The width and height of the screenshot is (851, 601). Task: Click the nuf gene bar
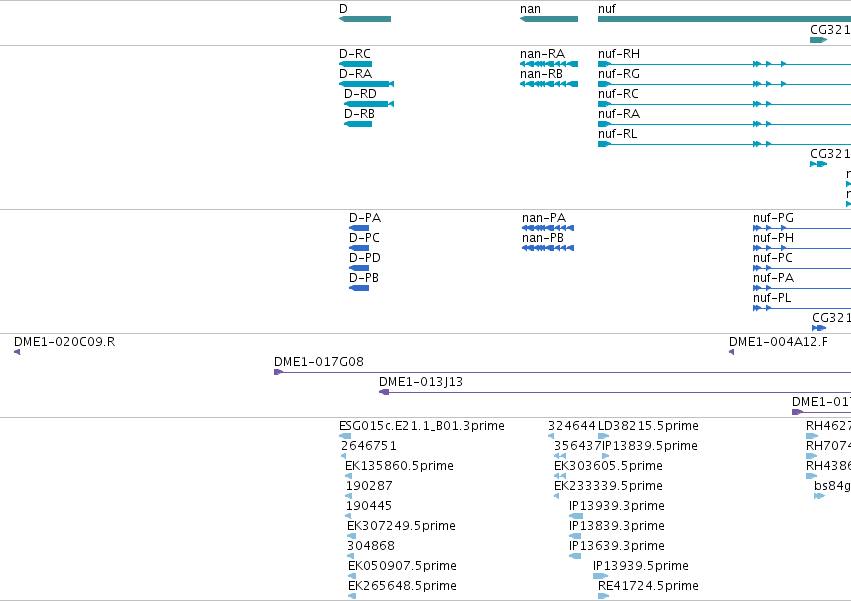click(724, 19)
